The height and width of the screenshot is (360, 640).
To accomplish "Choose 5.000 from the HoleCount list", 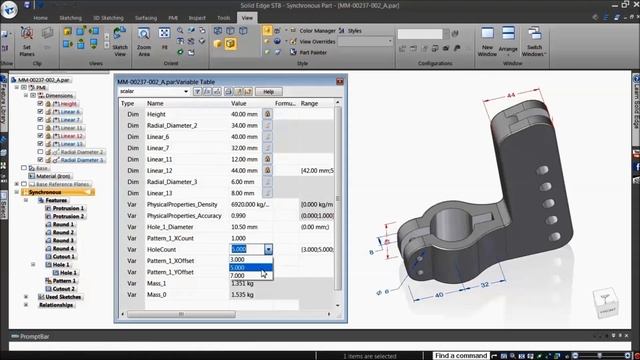I will coord(251,268).
